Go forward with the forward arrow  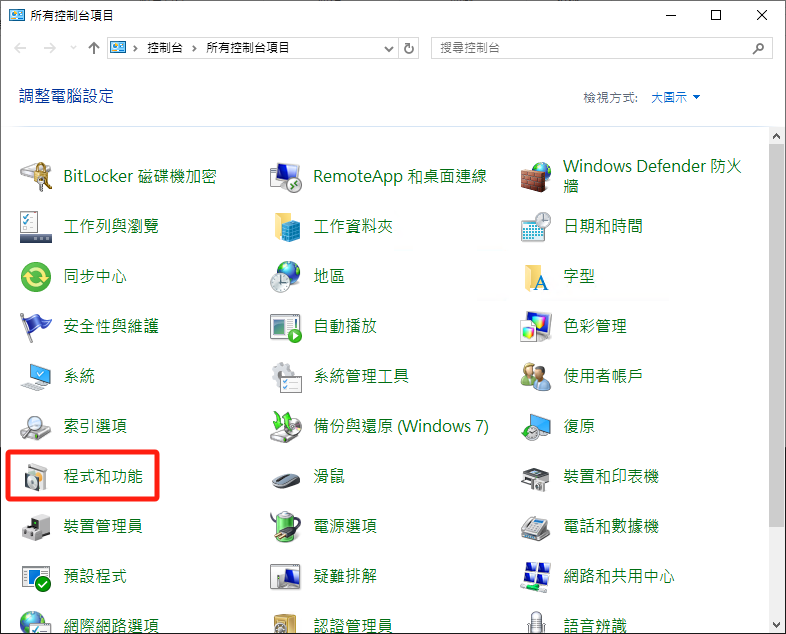pos(50,48)
